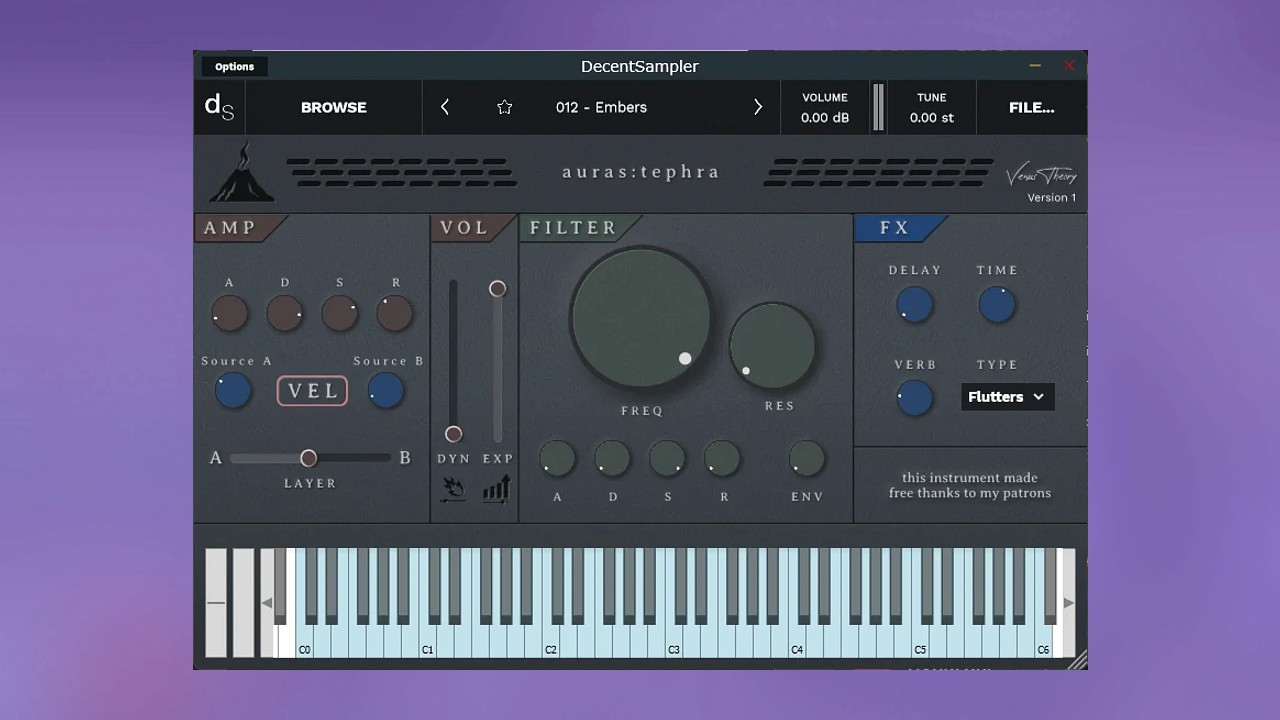Click the VOLUME 0.00 dB field
1280x720 pixels.
click(x=825, y=107)
